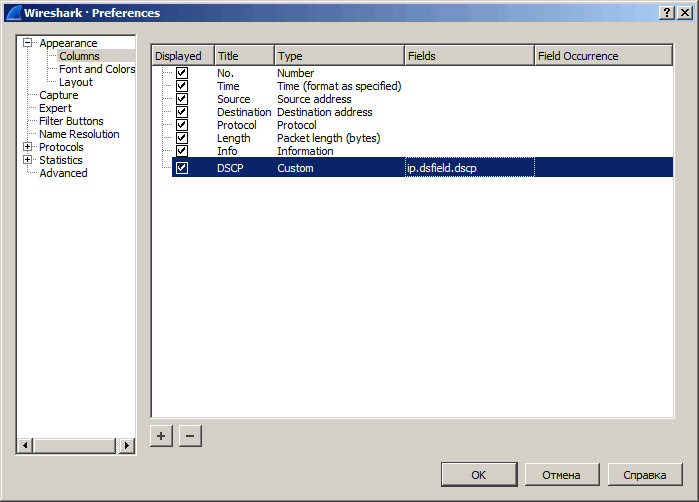Click the minus button to remove column

[x=190, y=436]
